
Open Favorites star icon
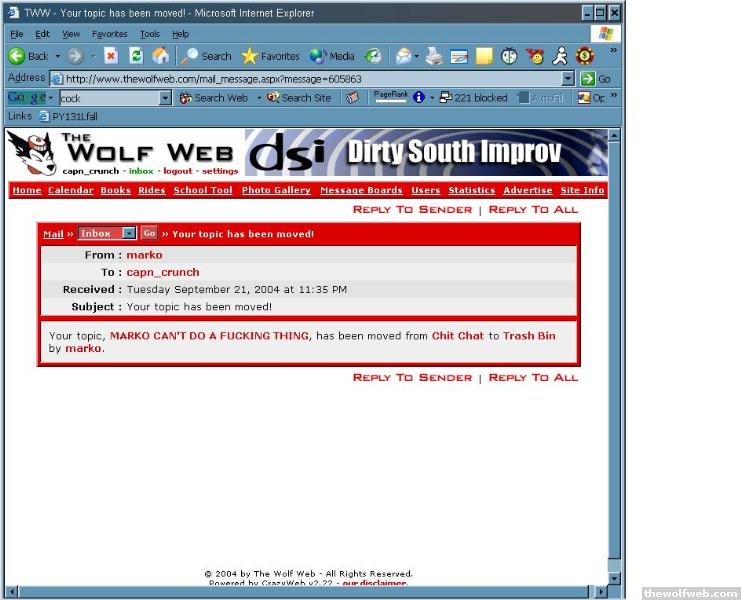click(270, 56)
